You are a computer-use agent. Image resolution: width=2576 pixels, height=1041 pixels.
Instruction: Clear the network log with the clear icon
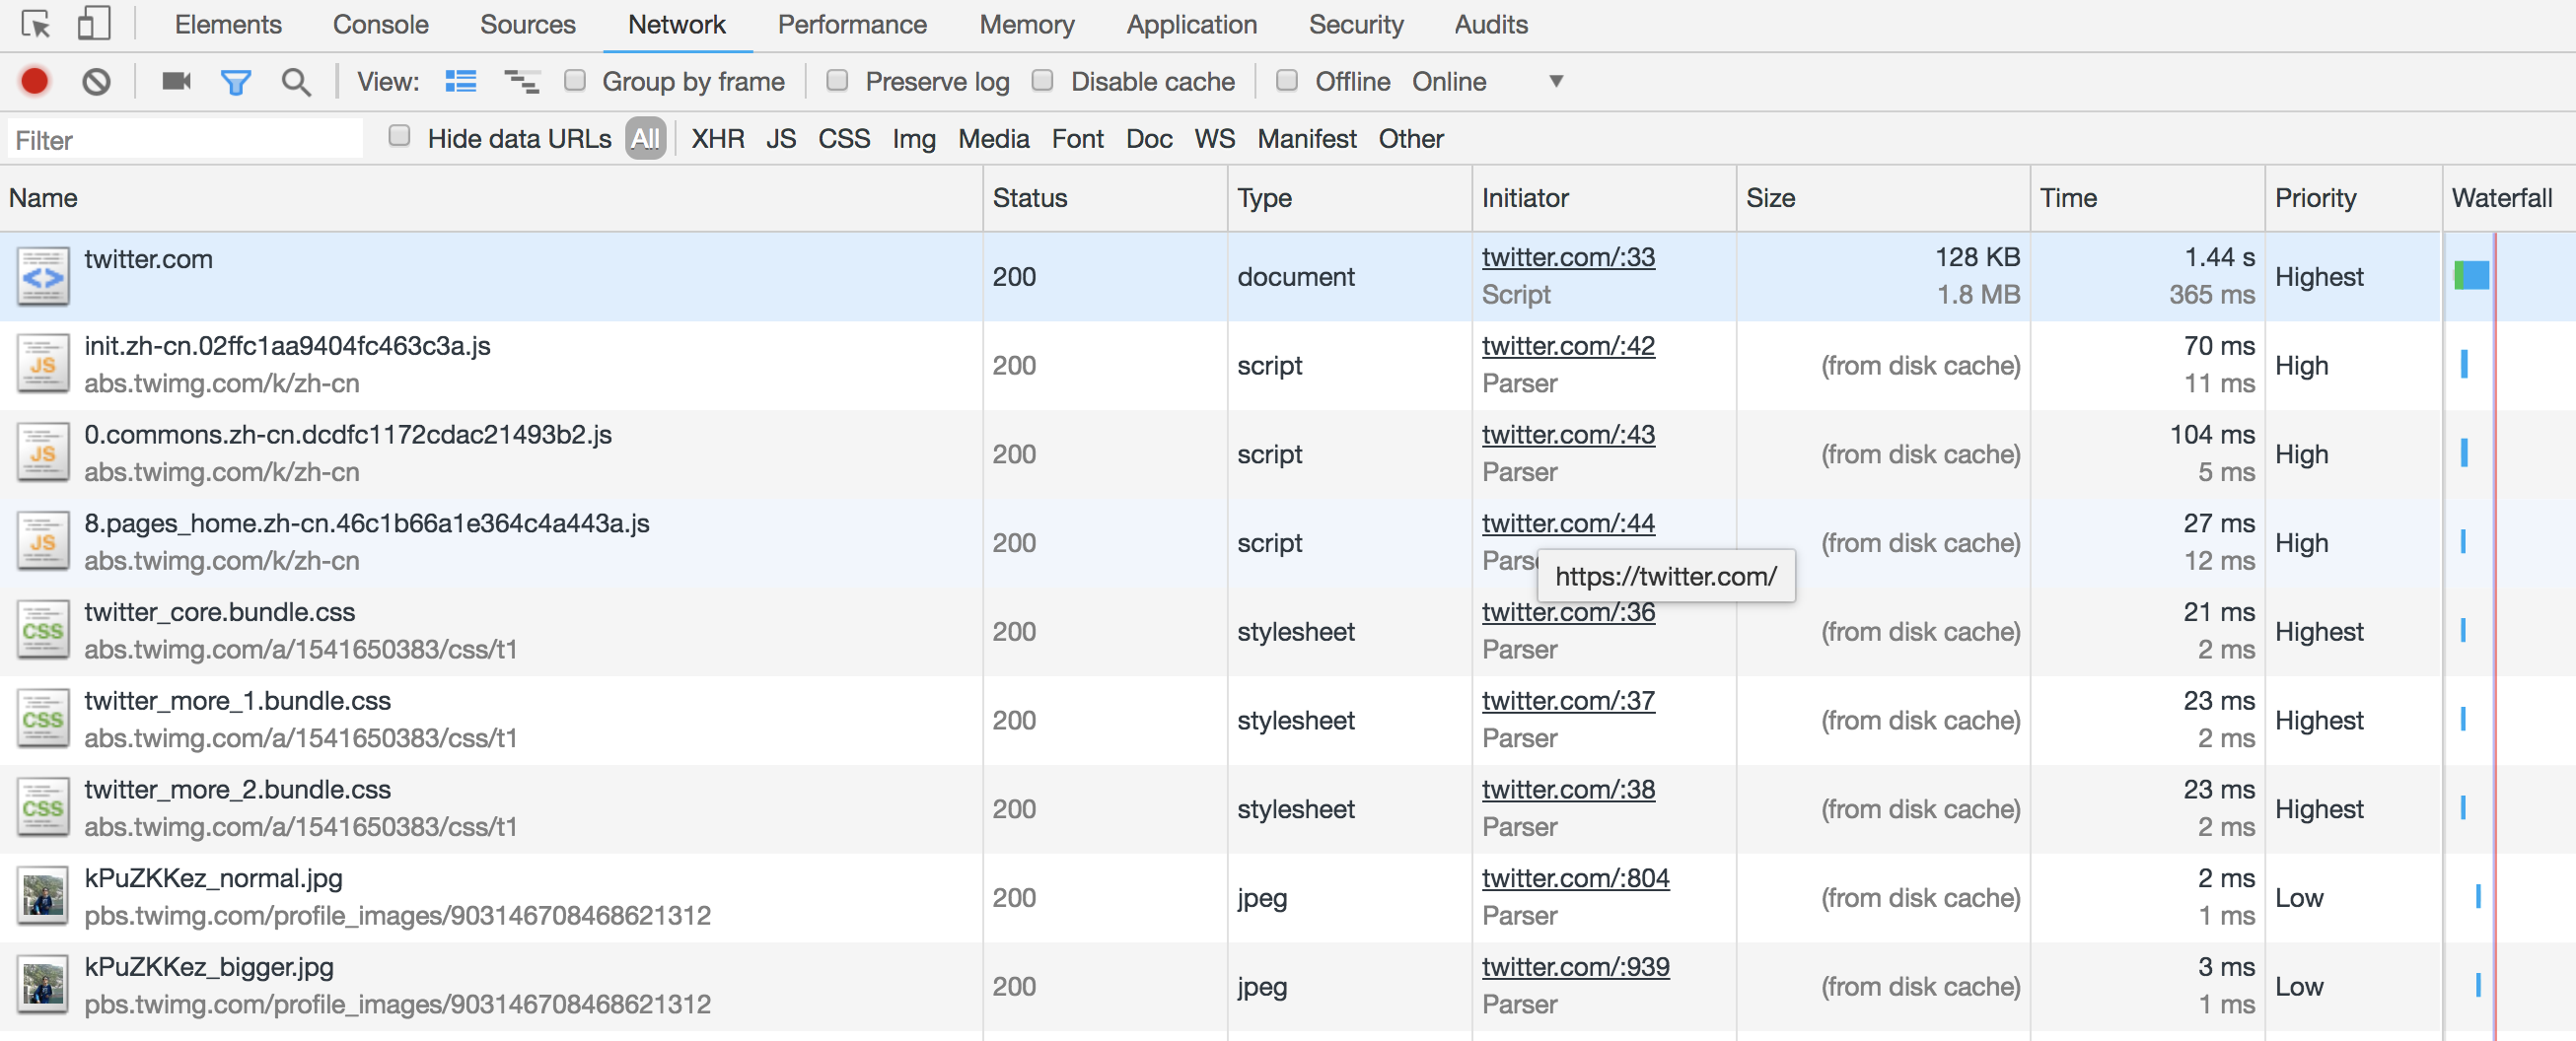pos(96,81)
